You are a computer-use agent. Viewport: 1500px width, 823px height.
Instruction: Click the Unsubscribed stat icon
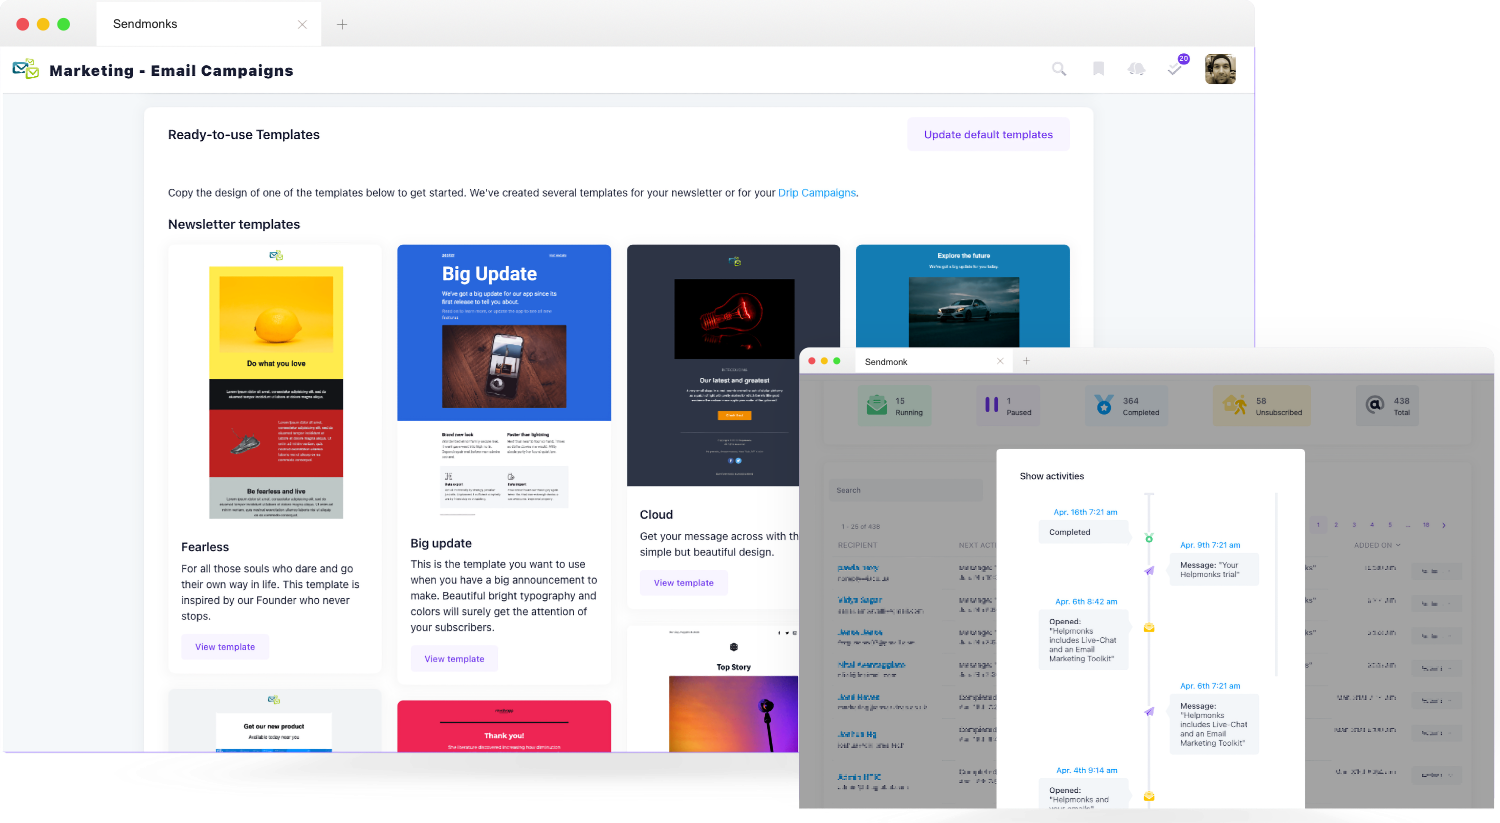(x=1234, y=405)
